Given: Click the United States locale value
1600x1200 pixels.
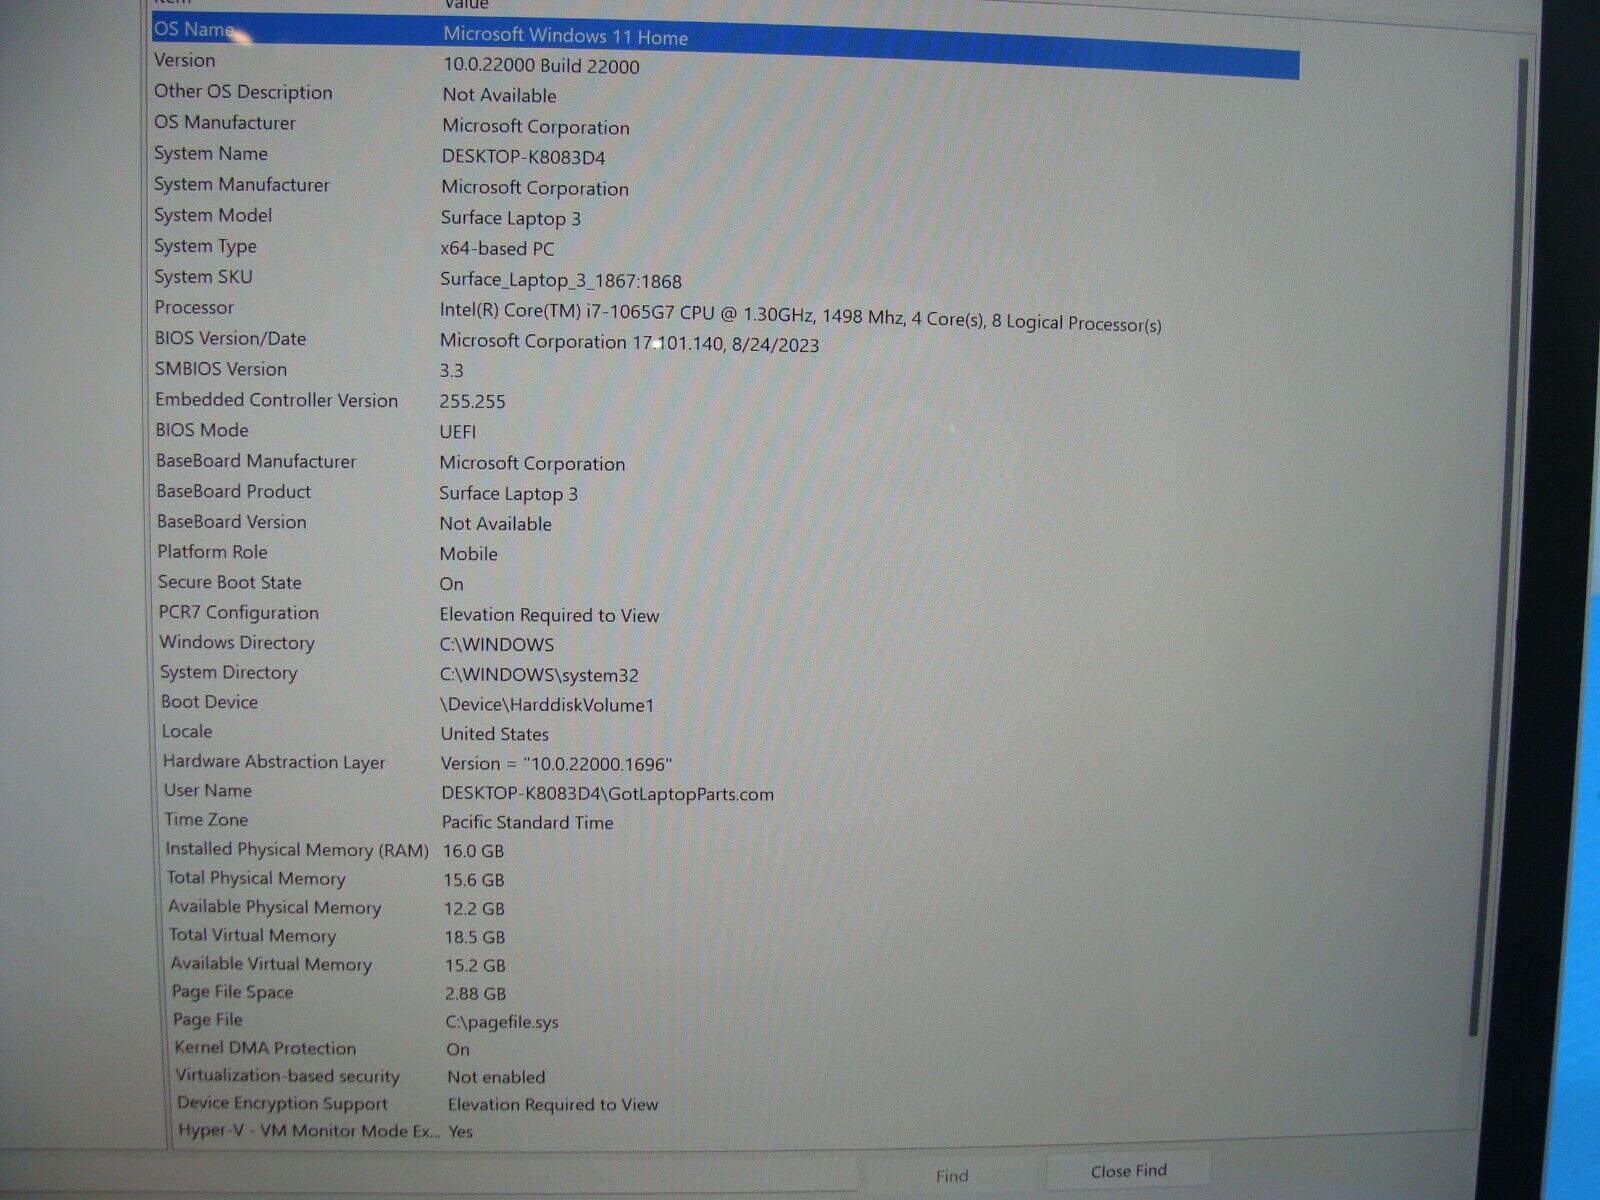Looking at the screenshot, I should tap(494, 734).
